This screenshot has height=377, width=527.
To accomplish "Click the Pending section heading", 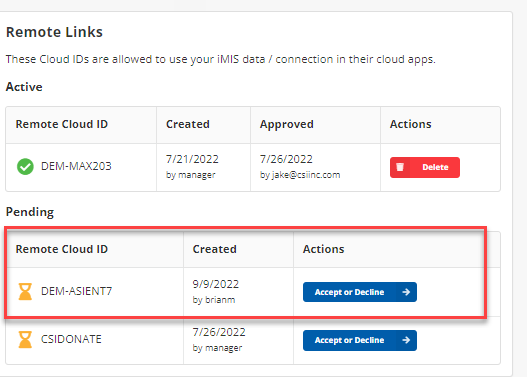I will click(30, 212).
